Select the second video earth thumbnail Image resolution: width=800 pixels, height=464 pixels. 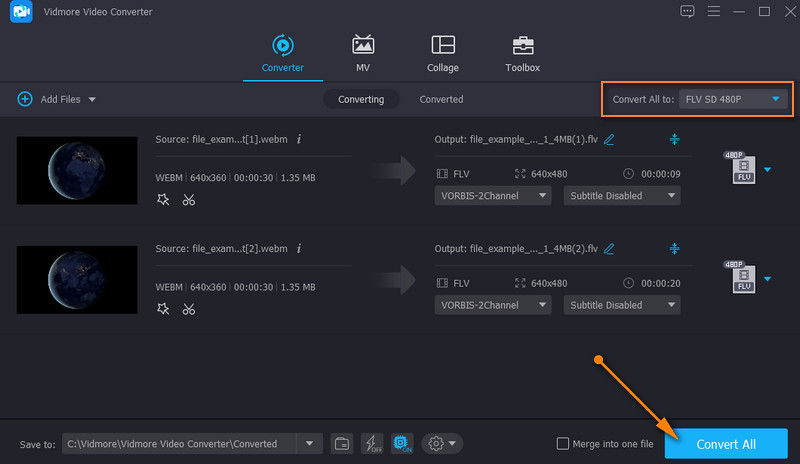77,280
